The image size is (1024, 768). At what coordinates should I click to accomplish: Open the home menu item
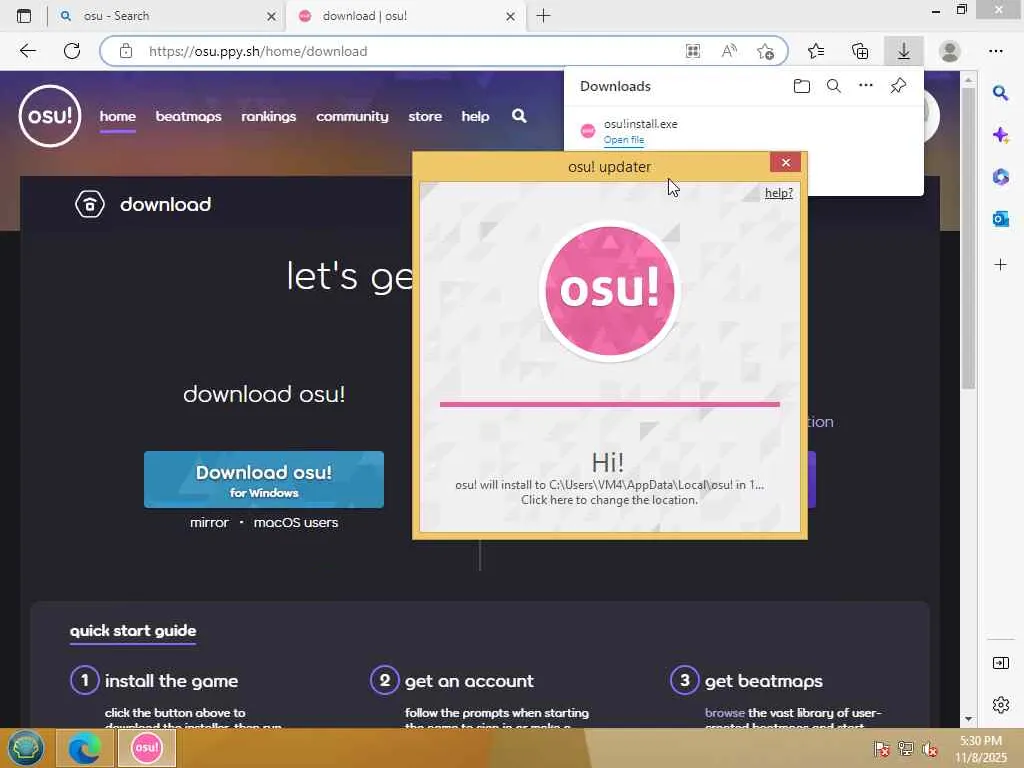click(x=118, y=116)
